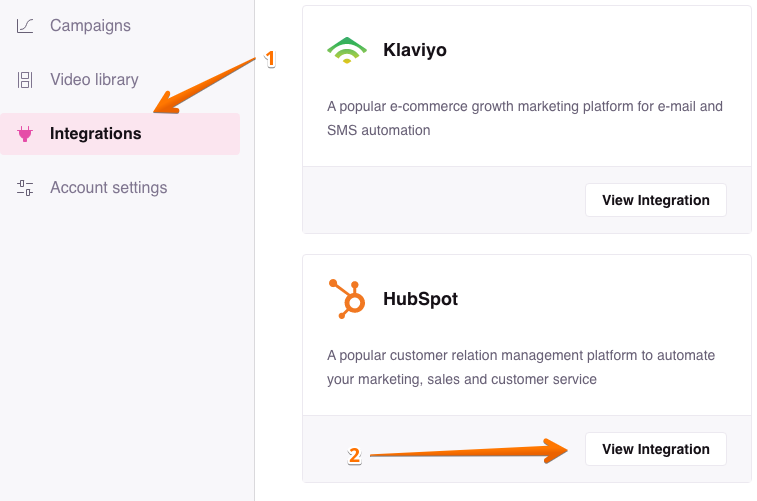757x501 pixels.
Task: Click the Klaviyo card title
Action: (415, 50)
